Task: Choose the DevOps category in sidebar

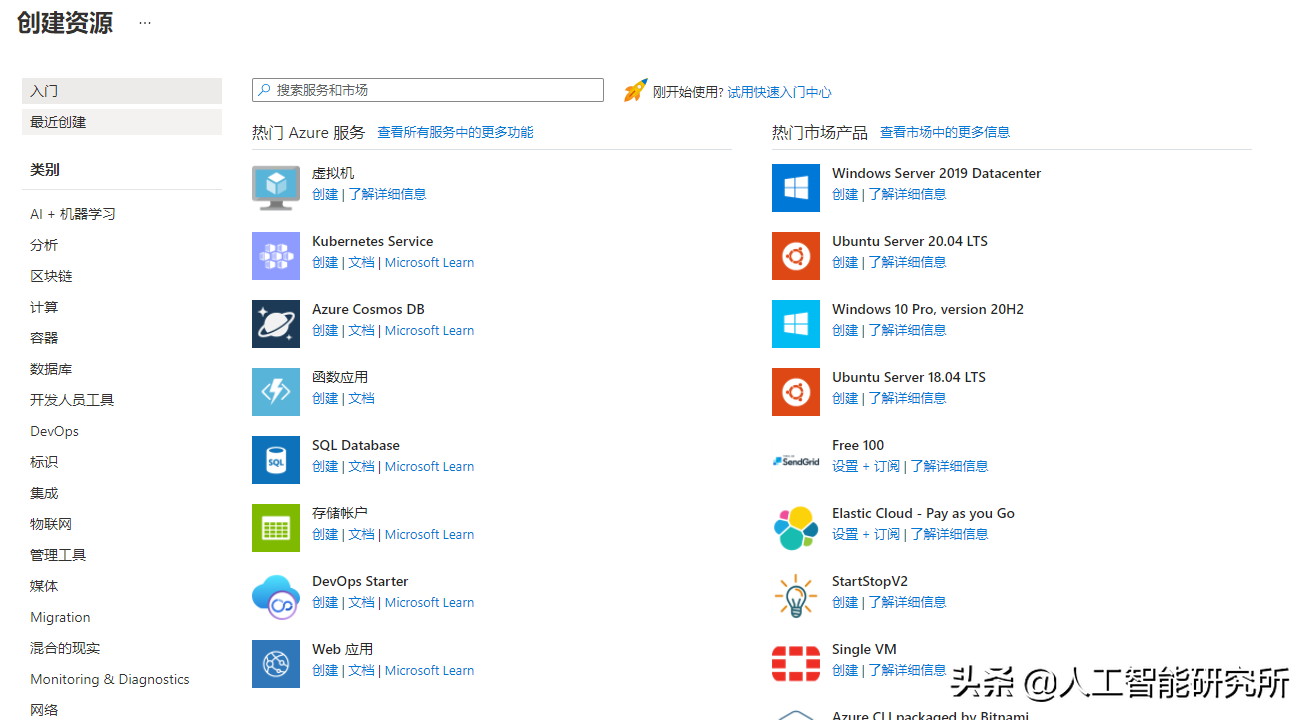Action: click(54, 431)
